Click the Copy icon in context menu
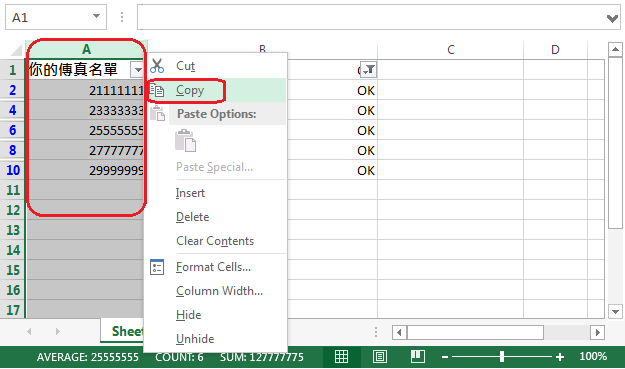 (157, 91)
